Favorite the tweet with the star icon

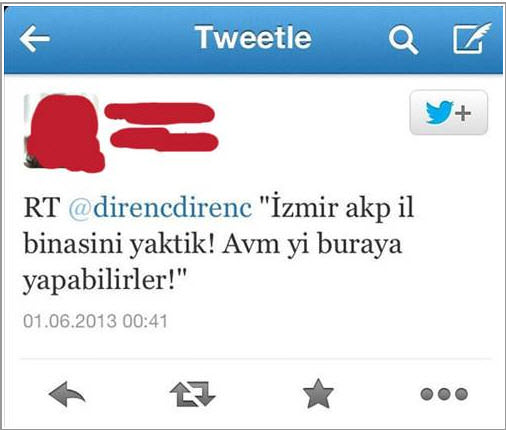pyautogui.click(x=318, y=394)
